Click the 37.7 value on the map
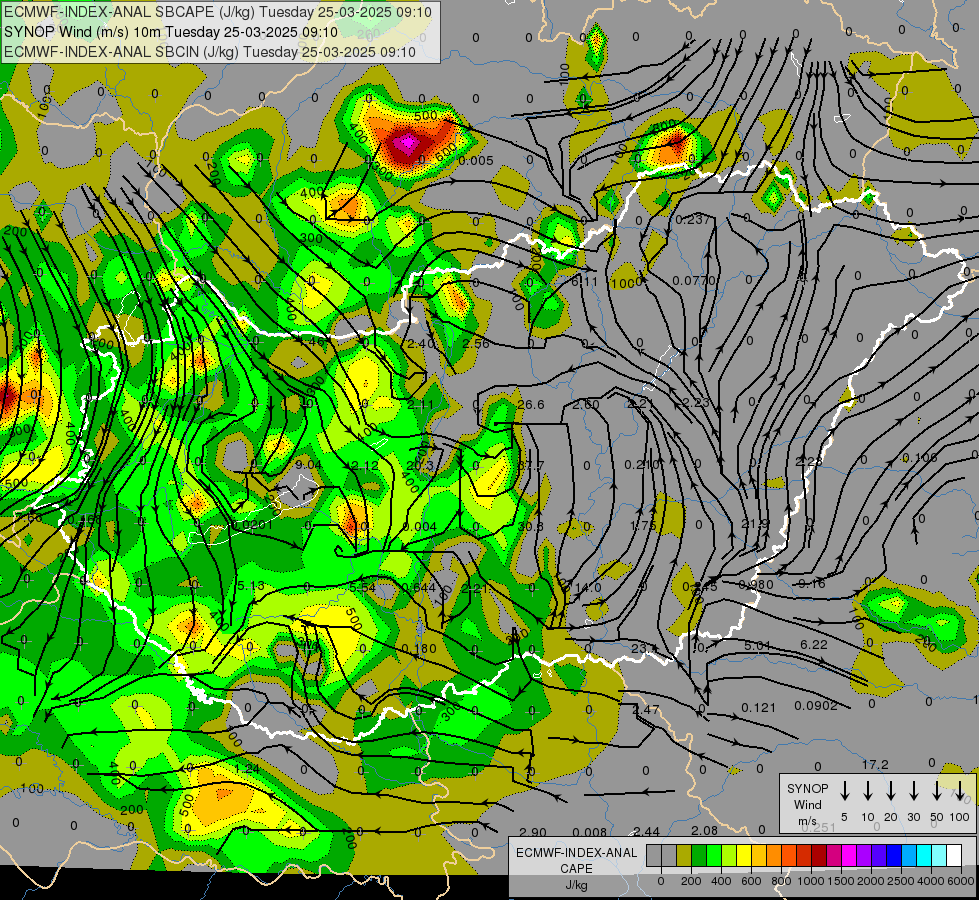Screen dimensions: 979x900 (x=531, y=465)
